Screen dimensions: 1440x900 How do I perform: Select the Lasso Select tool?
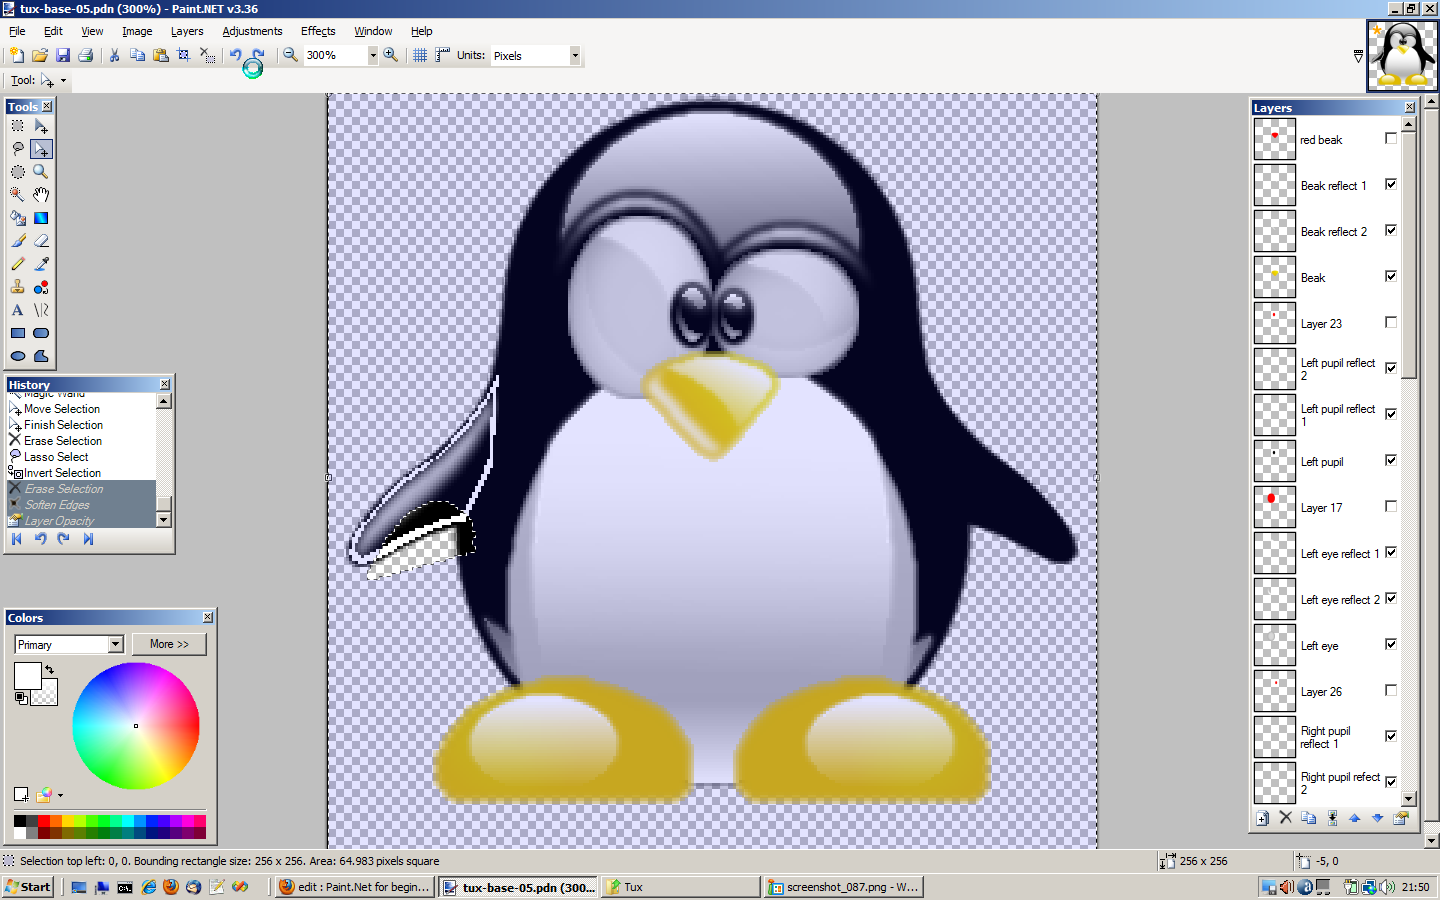(x=18, y=149)
